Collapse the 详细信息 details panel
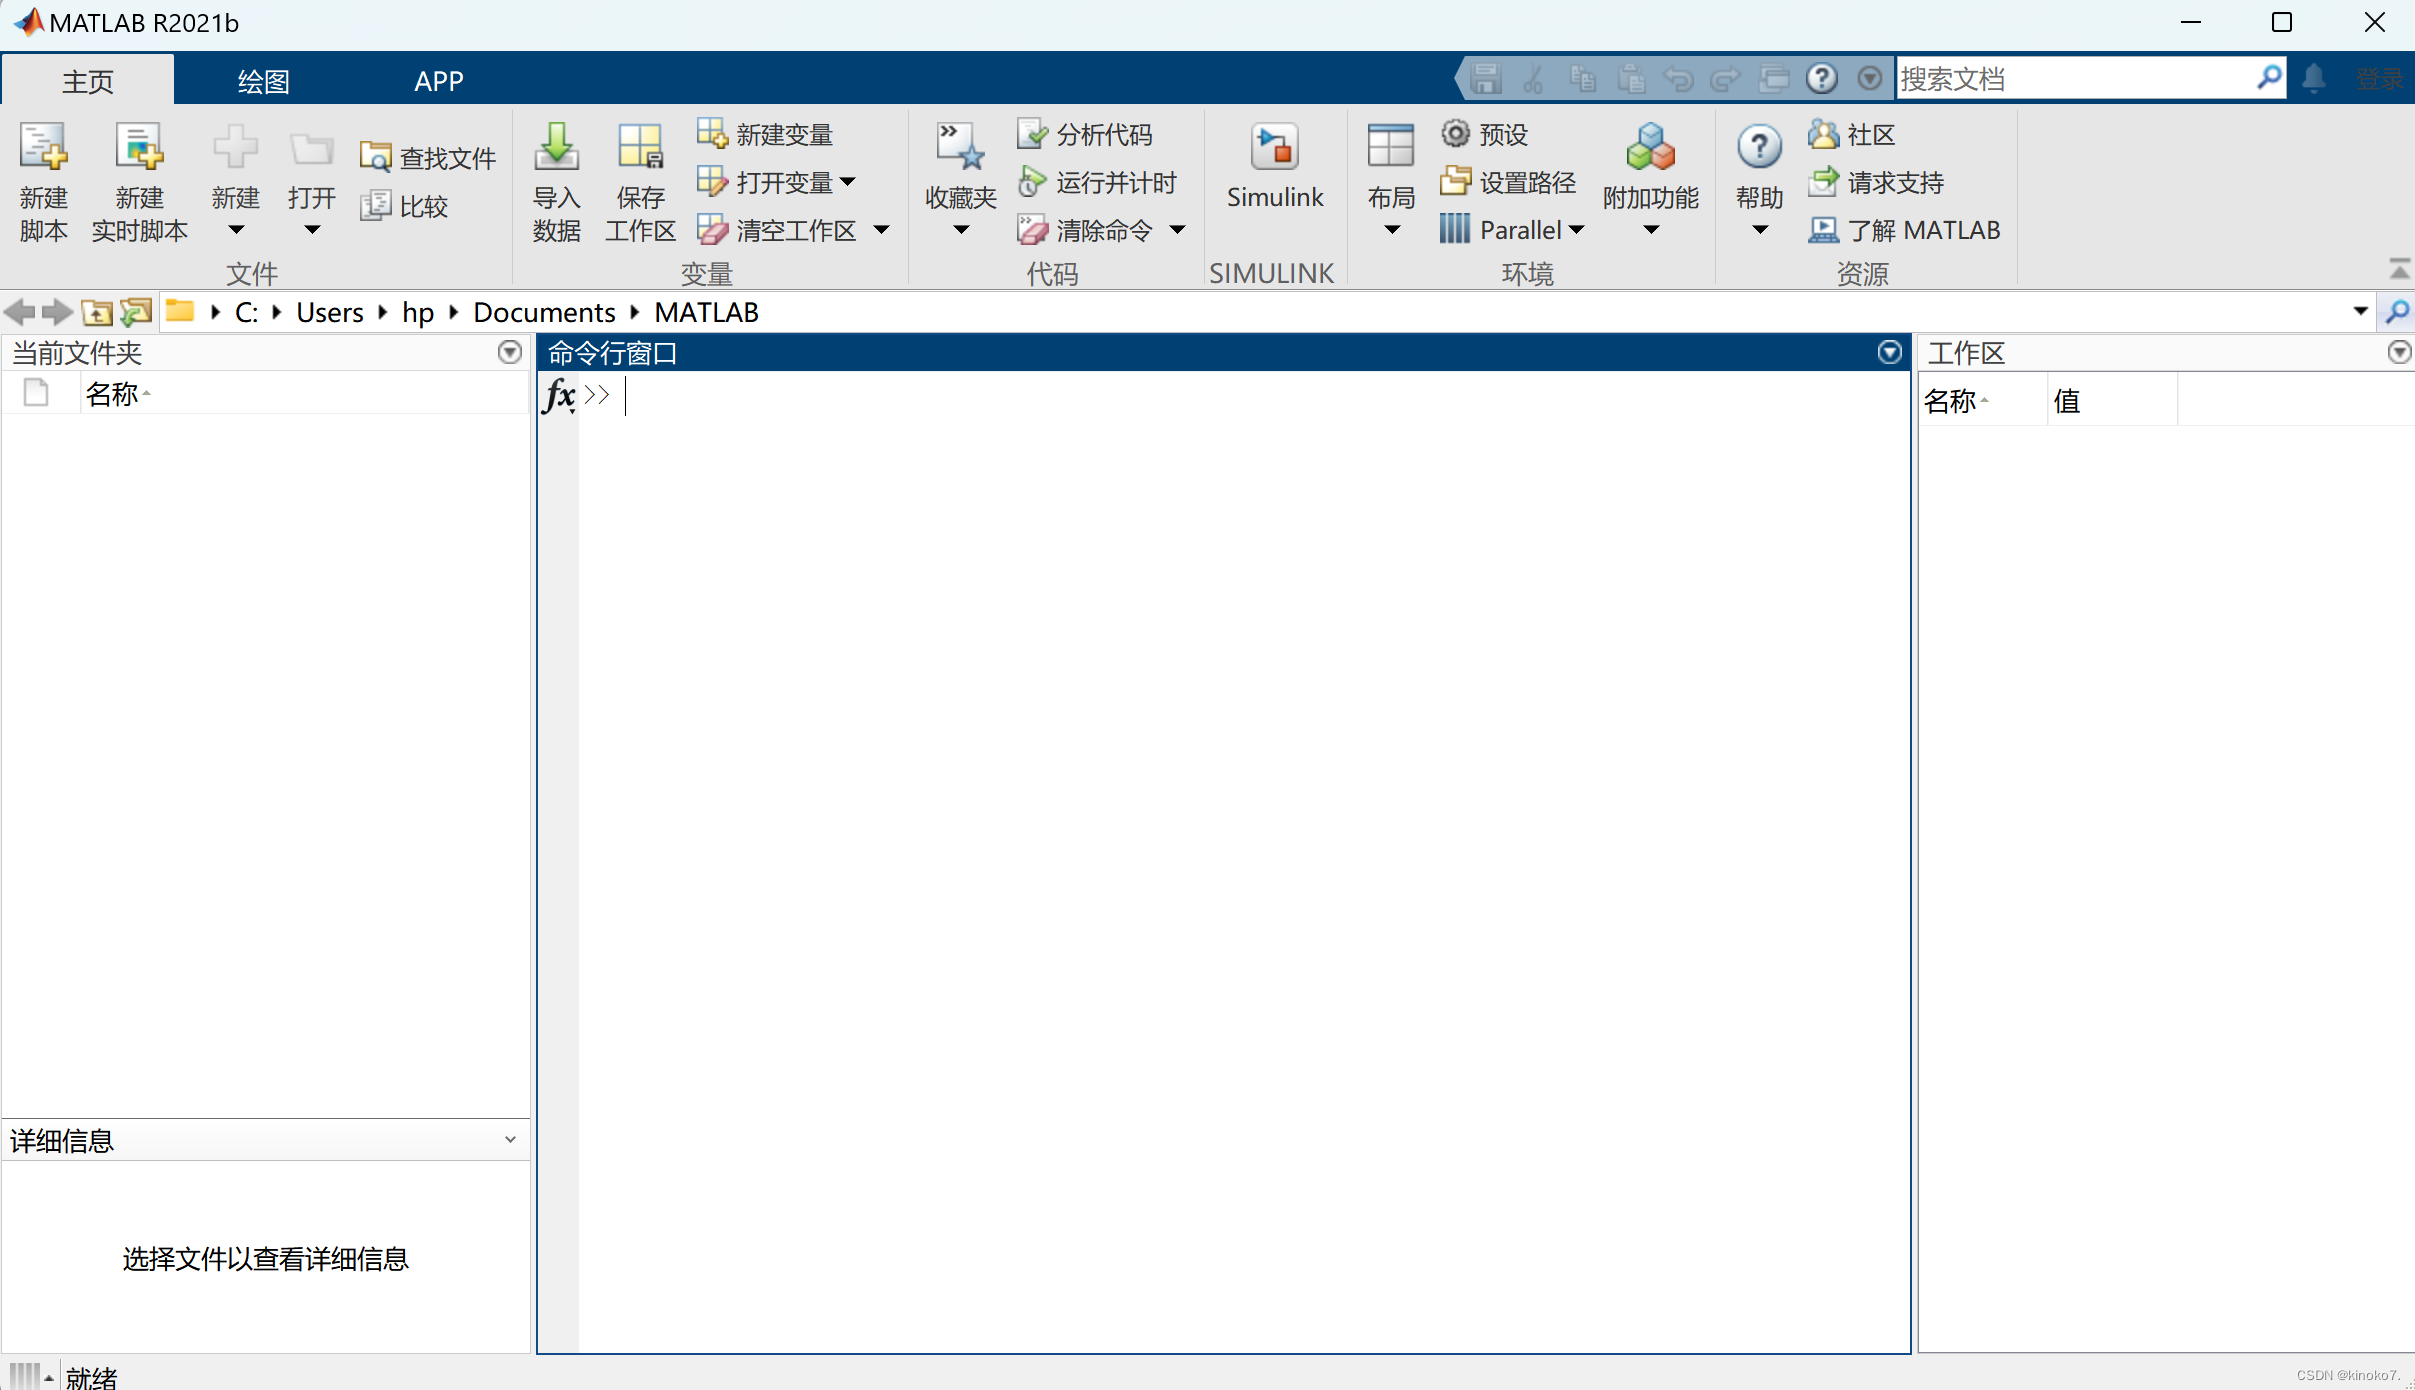This screenshot has height=1390, width=2415. coord(509,1140)
